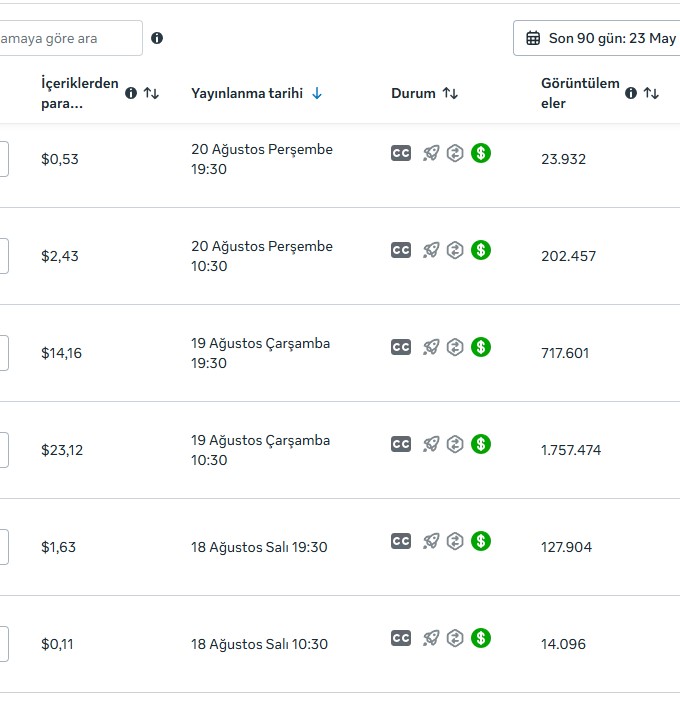Viewport: 680px width, 703px height.
Task: Toggle Yayınlanma tarihi descending sort arrow
Action: [x=317, y=93]
